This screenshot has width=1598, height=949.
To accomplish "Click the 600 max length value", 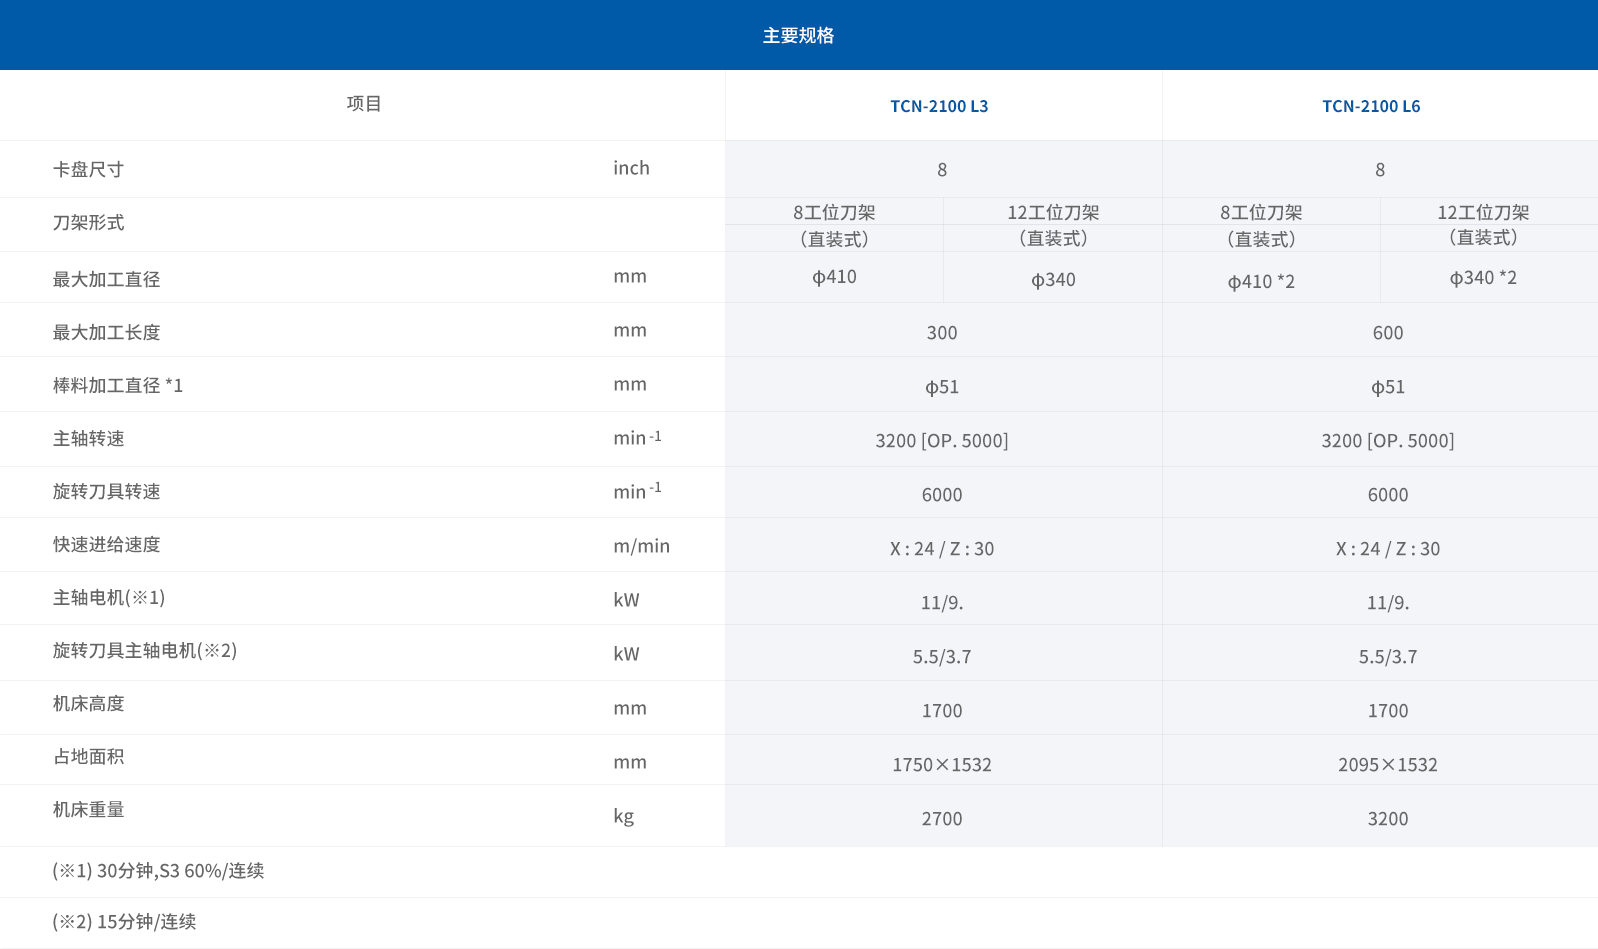I will (x=1388, y=333).
